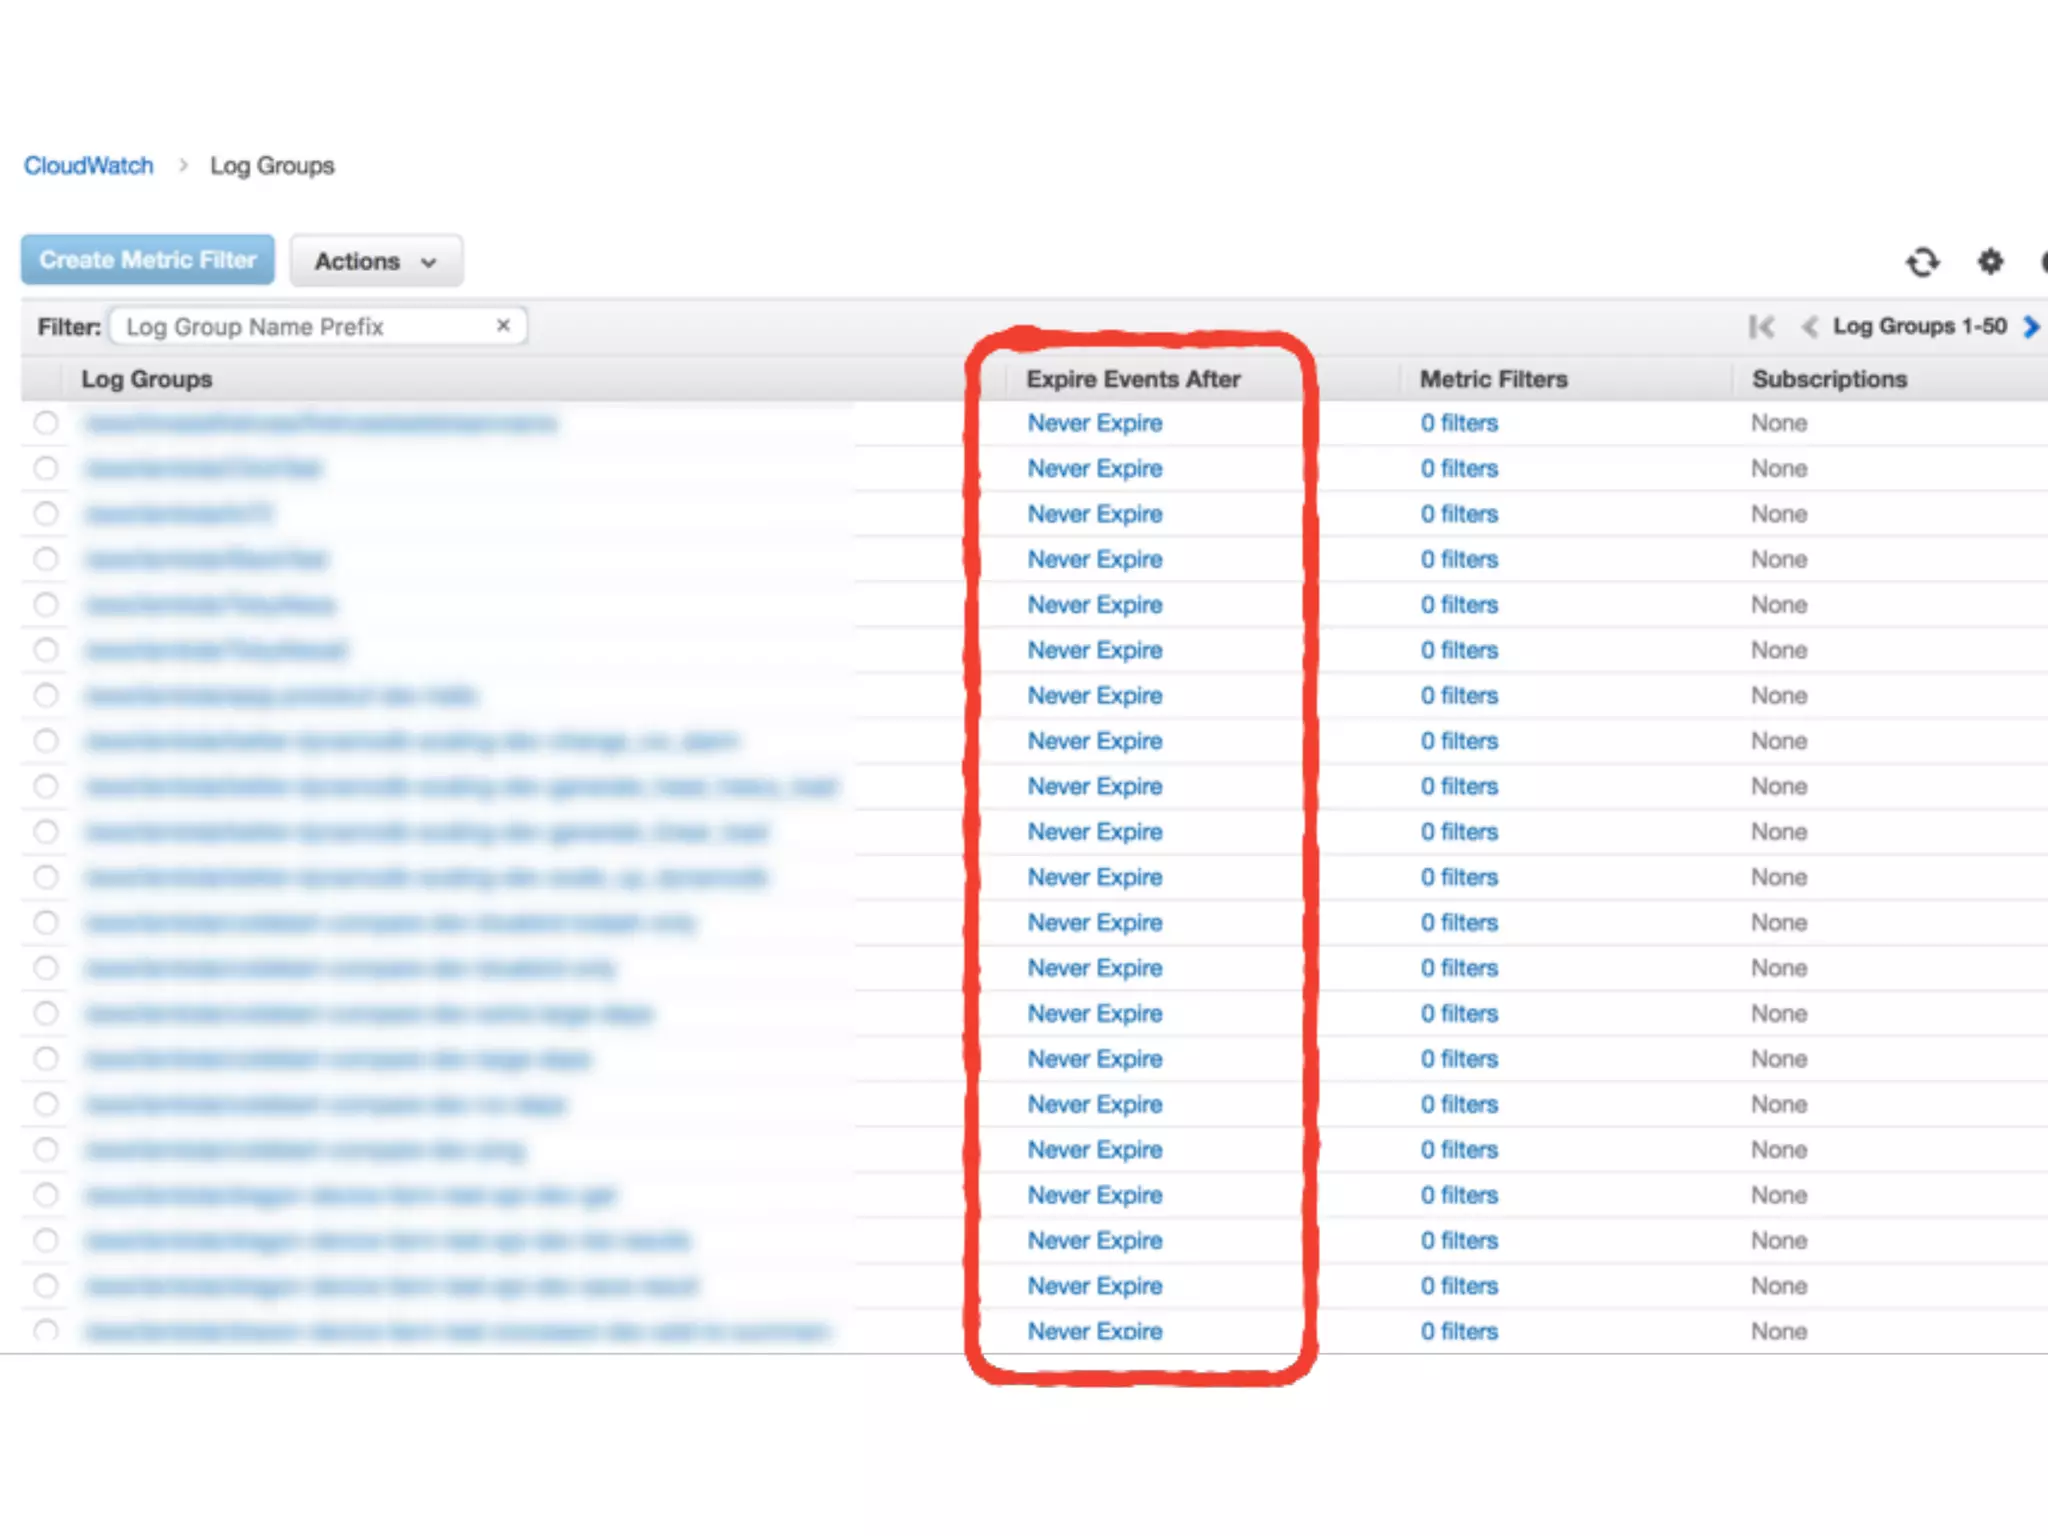Open Never Expire setting in third row

tap(1094, 514)
